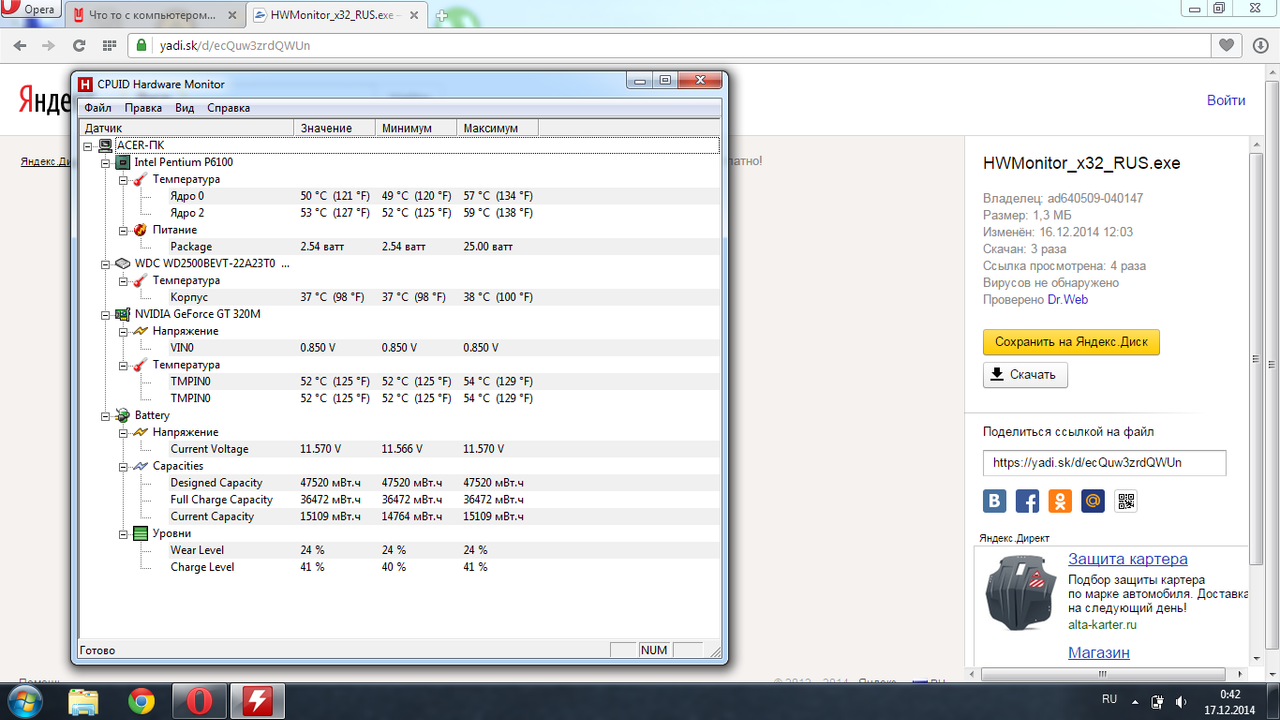Click the Максимум column header
The width and height of the screenshot is (1280, 720).
click(498, 128)
